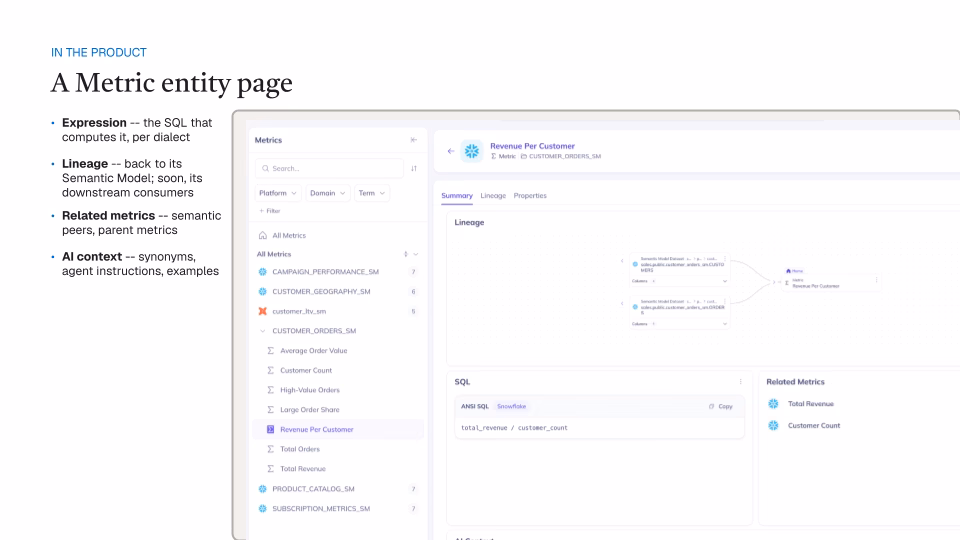Switch to the Lineage tab
The height and width of the screenshot is (540, 960).
[x=493, y=195]
